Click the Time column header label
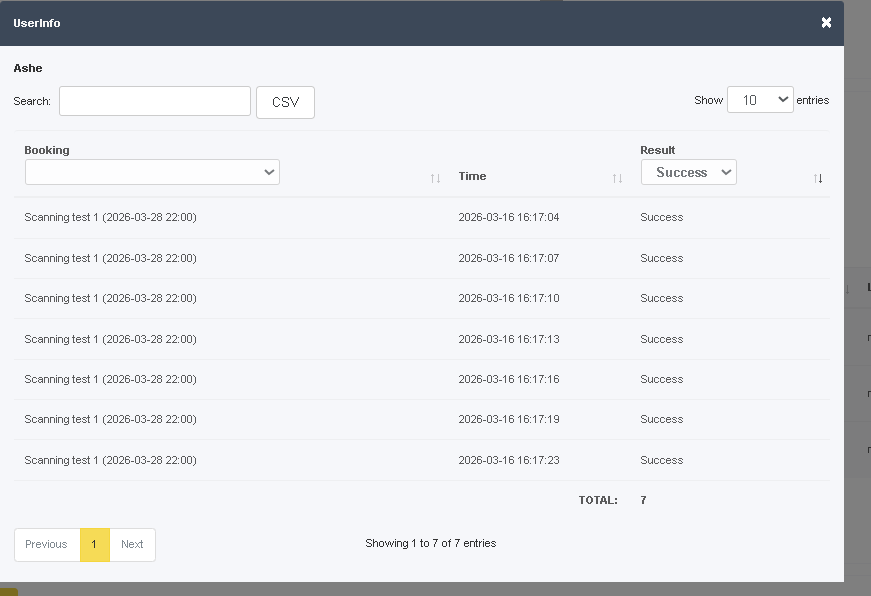This screenshot has height=596, width=871. pyautogui.click(x=472, y=176)
